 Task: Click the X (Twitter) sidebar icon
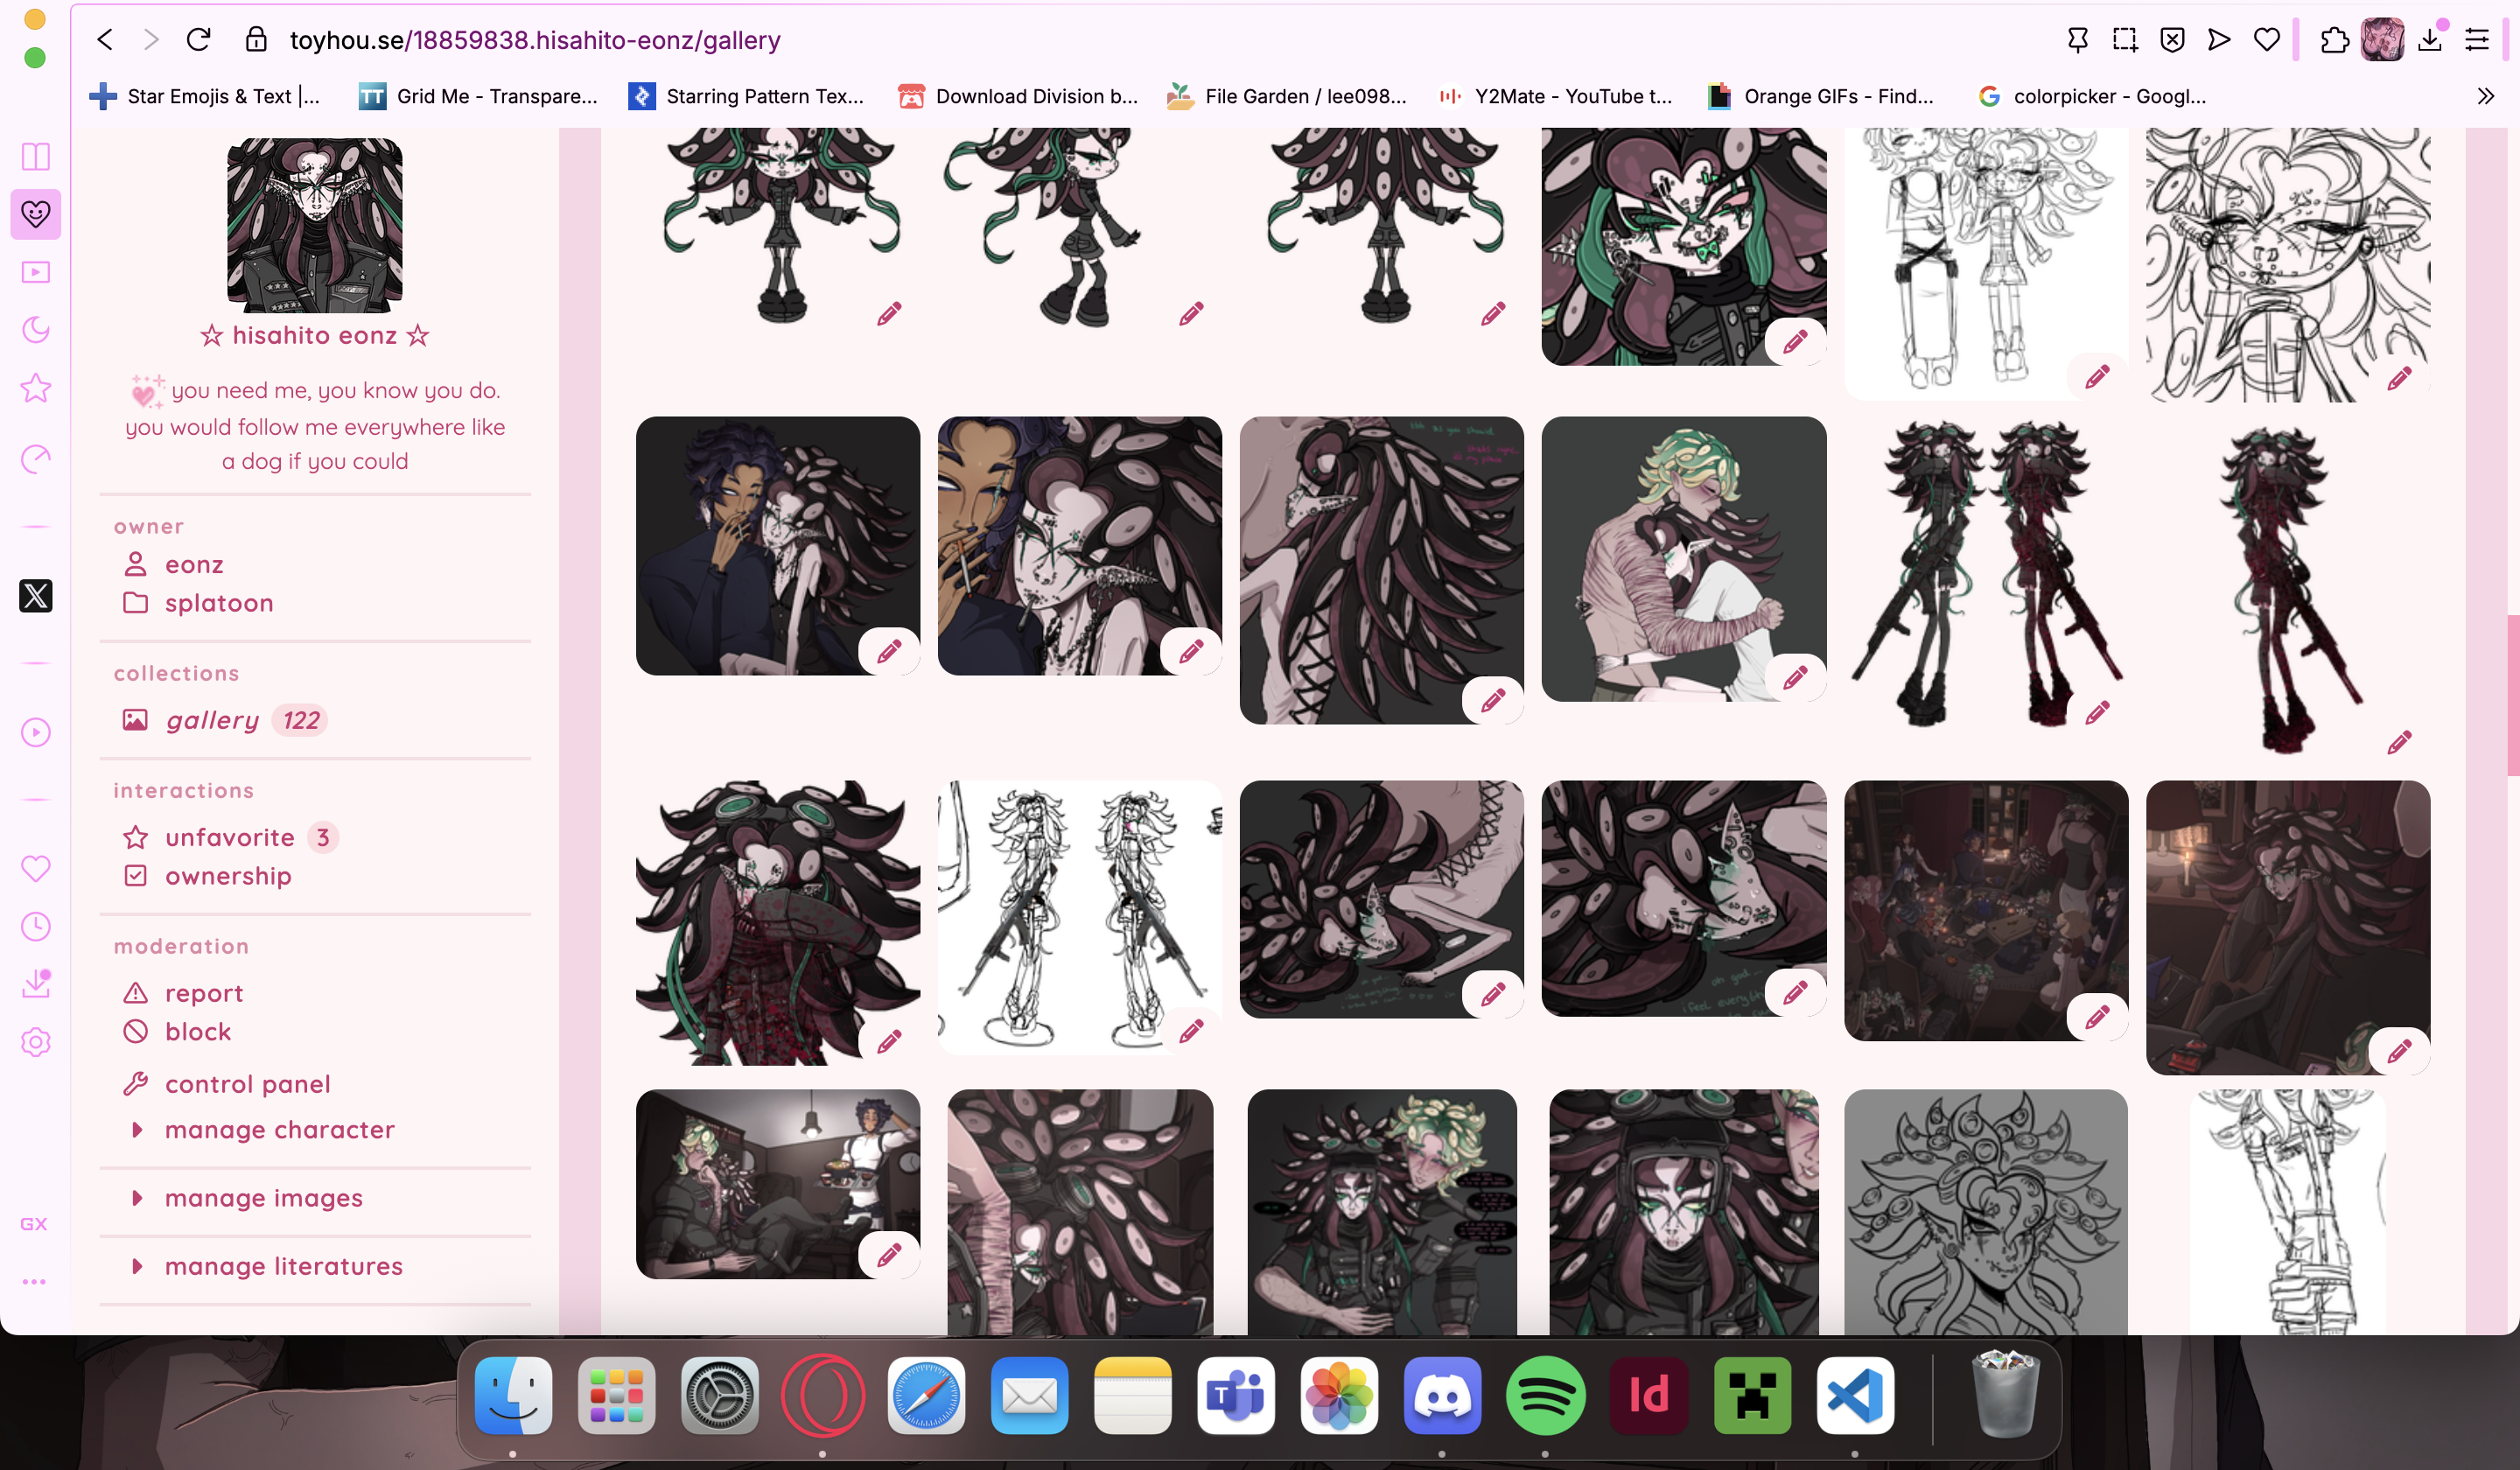pyautogui.click(x=36, y=596)
